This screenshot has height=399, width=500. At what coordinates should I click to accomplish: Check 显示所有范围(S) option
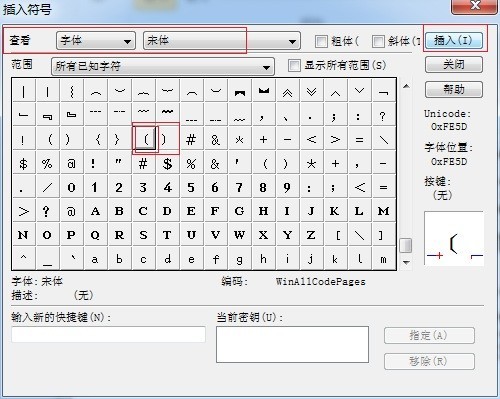(294, 65)
